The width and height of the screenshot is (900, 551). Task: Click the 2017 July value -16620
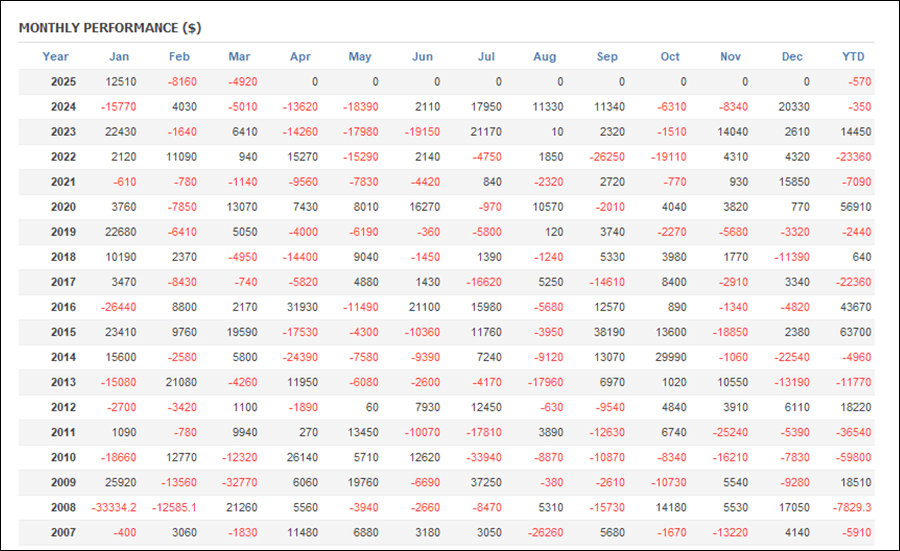484,282
